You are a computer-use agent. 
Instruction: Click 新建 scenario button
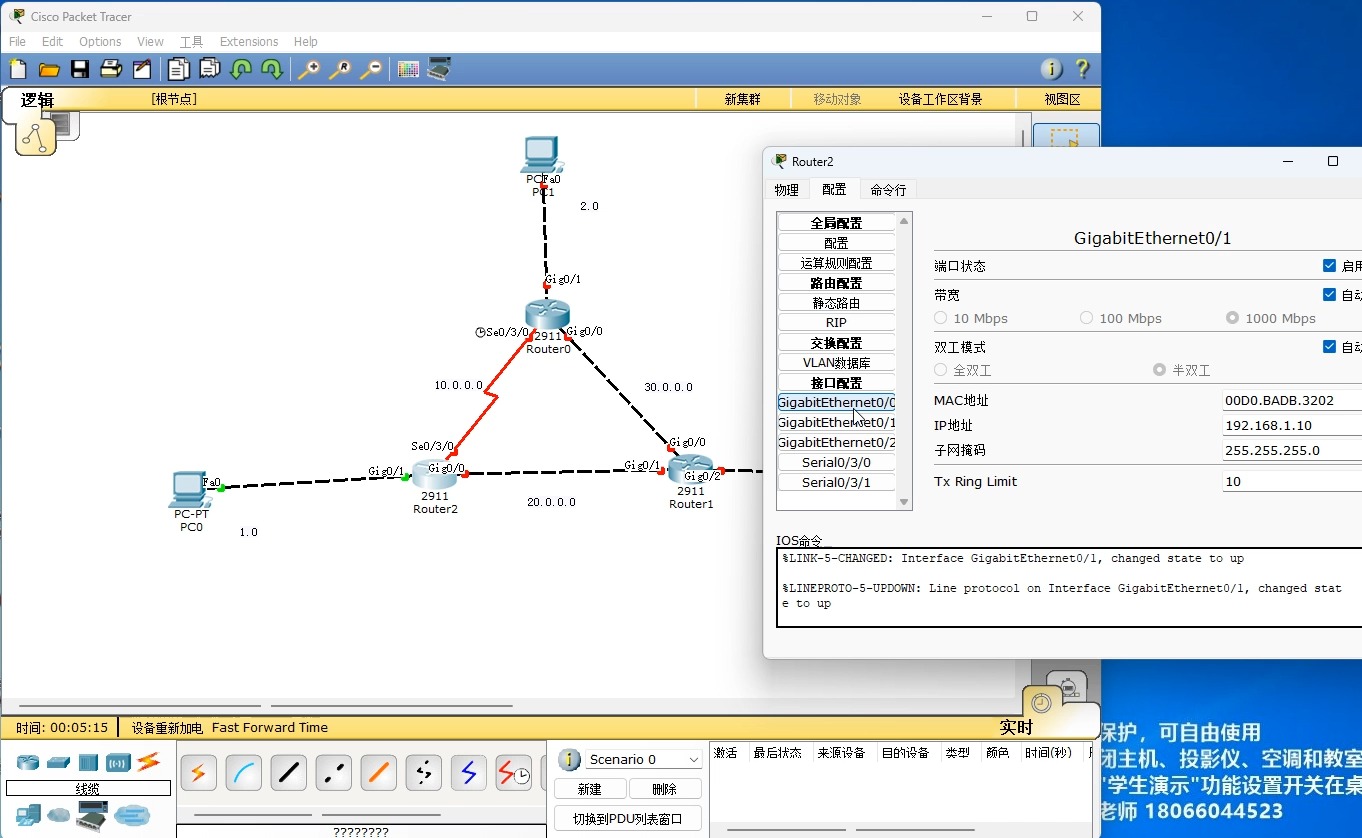click(589, 789)
